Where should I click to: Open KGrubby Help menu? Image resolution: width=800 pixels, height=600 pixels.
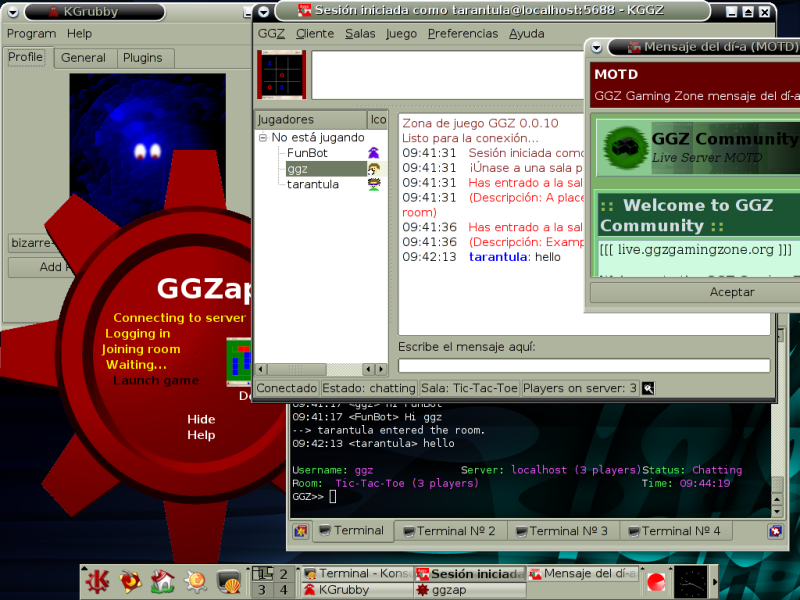[x=79, y=34]
